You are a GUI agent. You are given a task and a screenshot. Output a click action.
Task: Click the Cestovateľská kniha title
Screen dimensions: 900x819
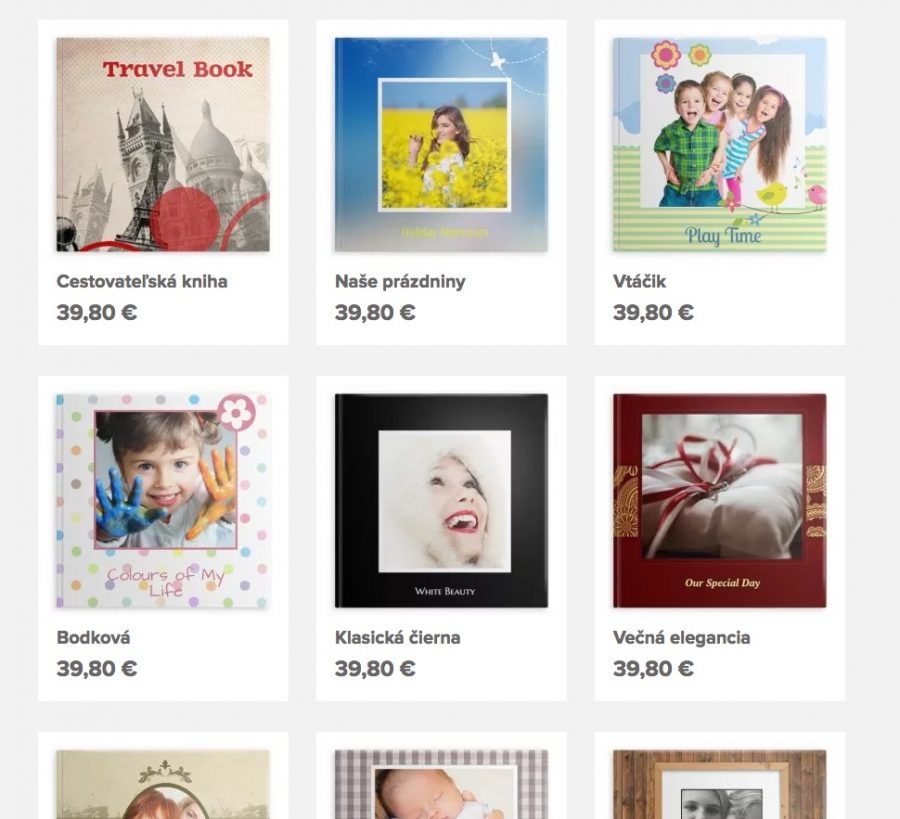pos(142,281)
